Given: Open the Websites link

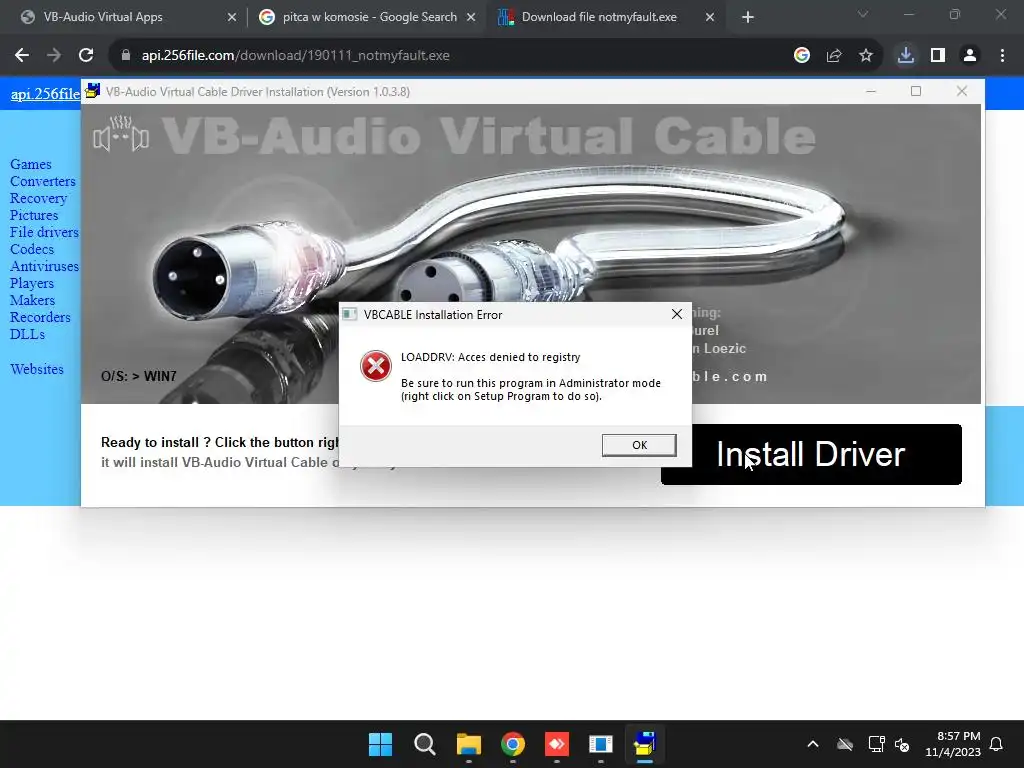Looking at the screenshot, I should click(x=37, y=369).
